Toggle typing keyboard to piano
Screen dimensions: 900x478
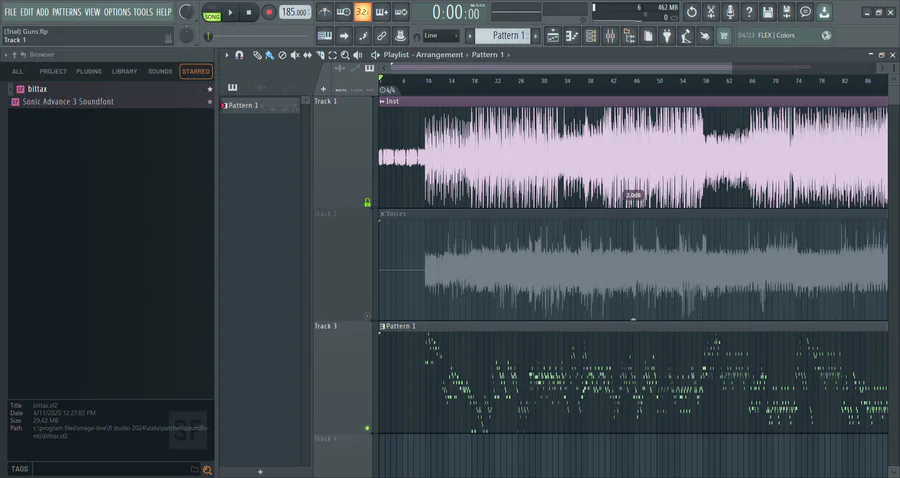324,36
